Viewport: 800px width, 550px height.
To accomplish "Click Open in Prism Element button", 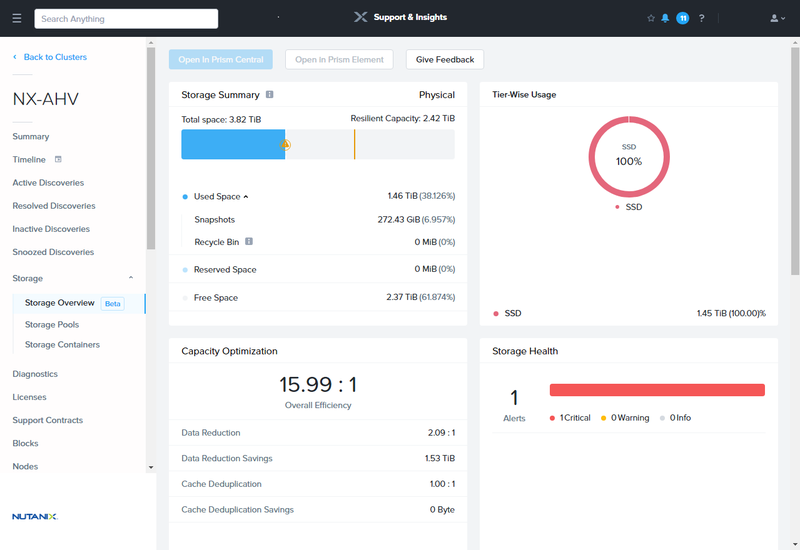I will click(x=339, y=60).
